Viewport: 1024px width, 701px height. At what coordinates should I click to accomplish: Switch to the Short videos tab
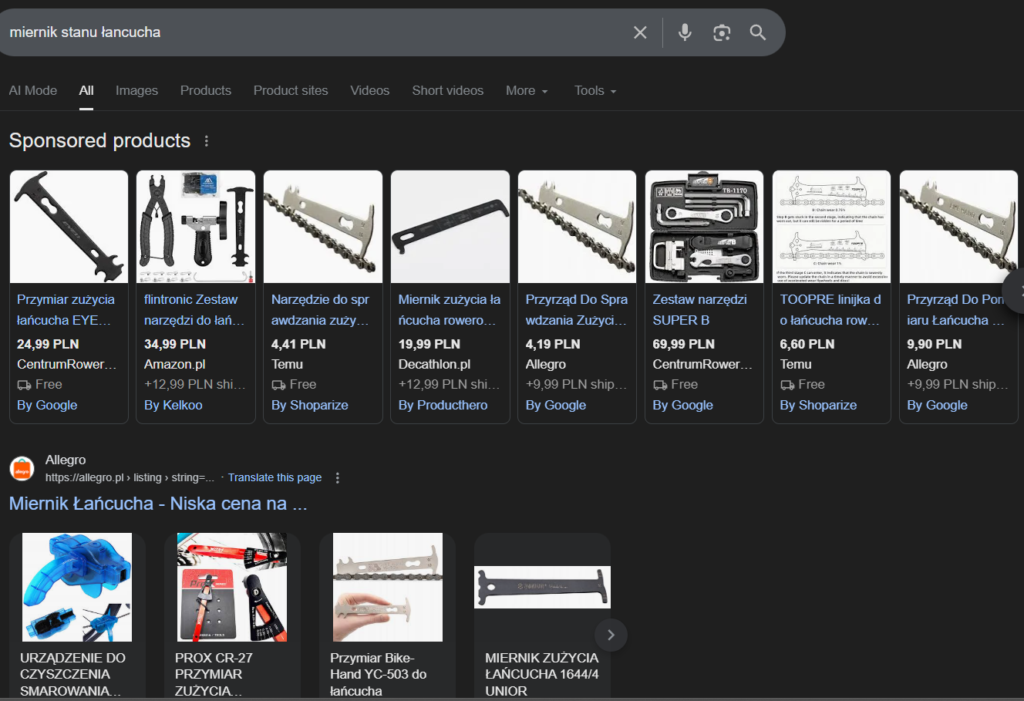[448, 90]
